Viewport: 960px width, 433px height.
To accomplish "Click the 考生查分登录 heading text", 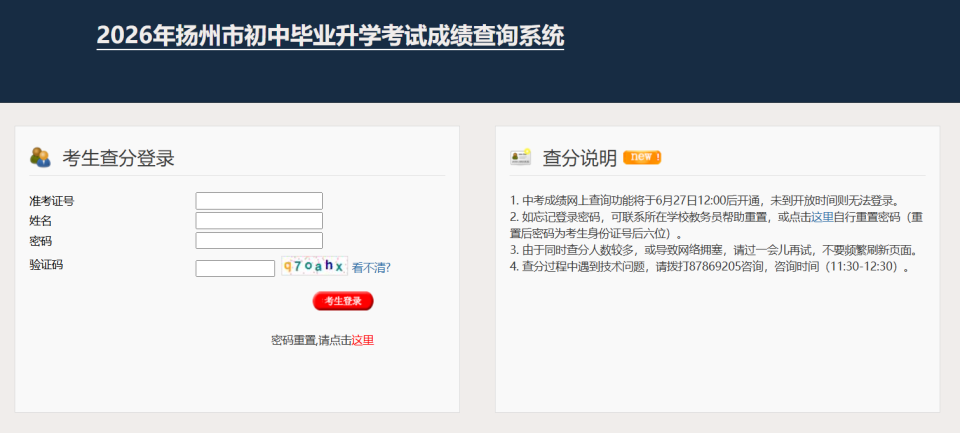I will [x=118, y=158].
